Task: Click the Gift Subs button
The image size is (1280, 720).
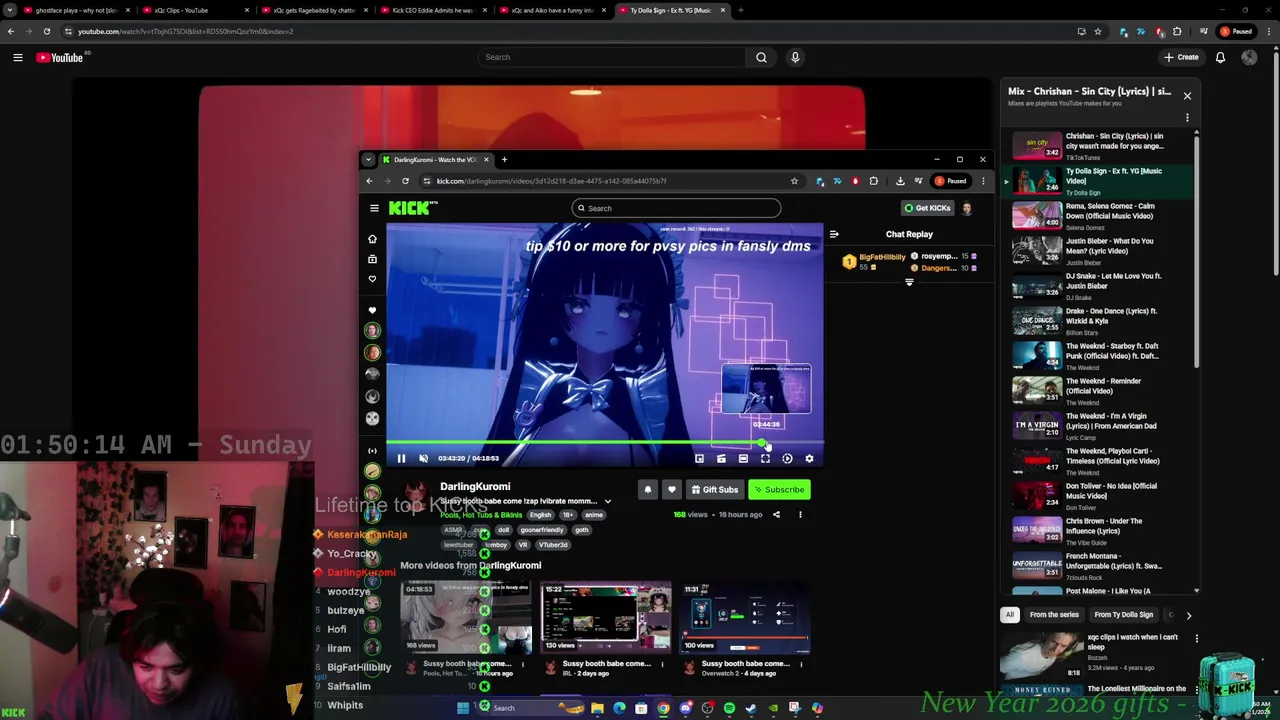Action: 714,489
